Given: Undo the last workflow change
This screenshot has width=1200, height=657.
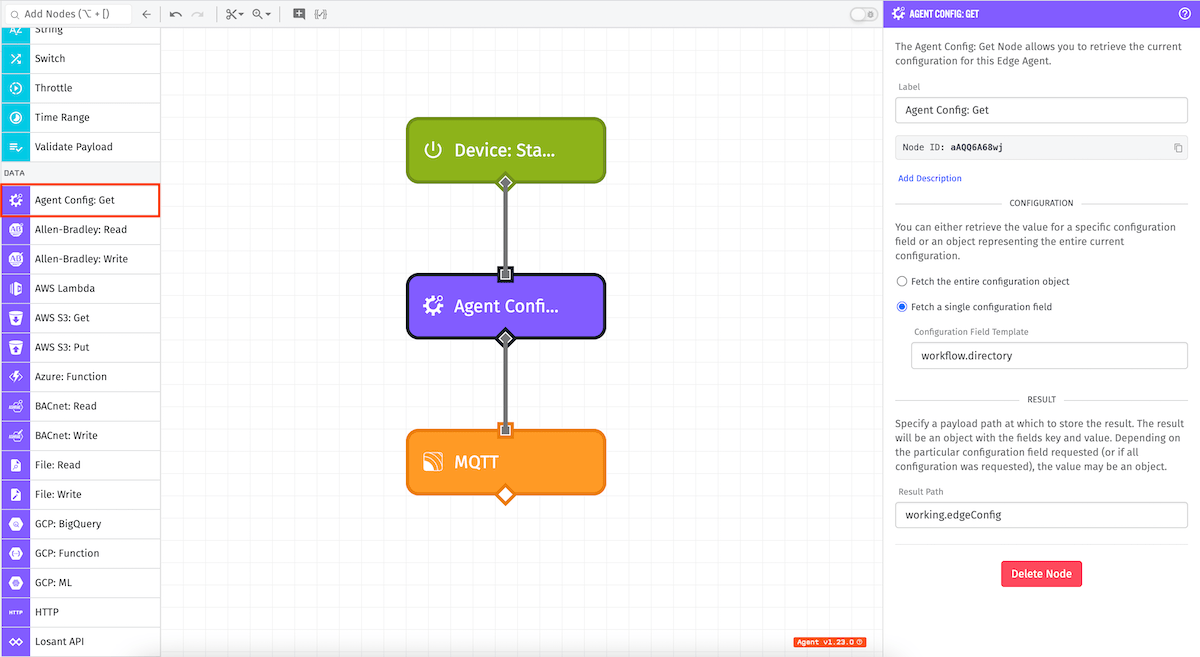Looking at the screenshot, I should 176,14.
